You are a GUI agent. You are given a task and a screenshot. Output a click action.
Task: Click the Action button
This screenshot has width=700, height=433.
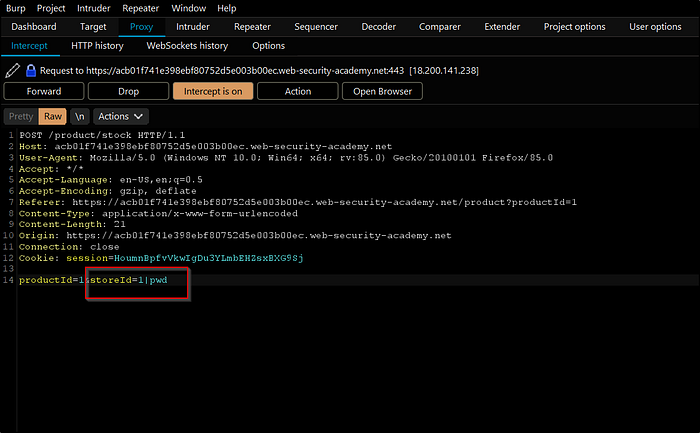point(298,92)
